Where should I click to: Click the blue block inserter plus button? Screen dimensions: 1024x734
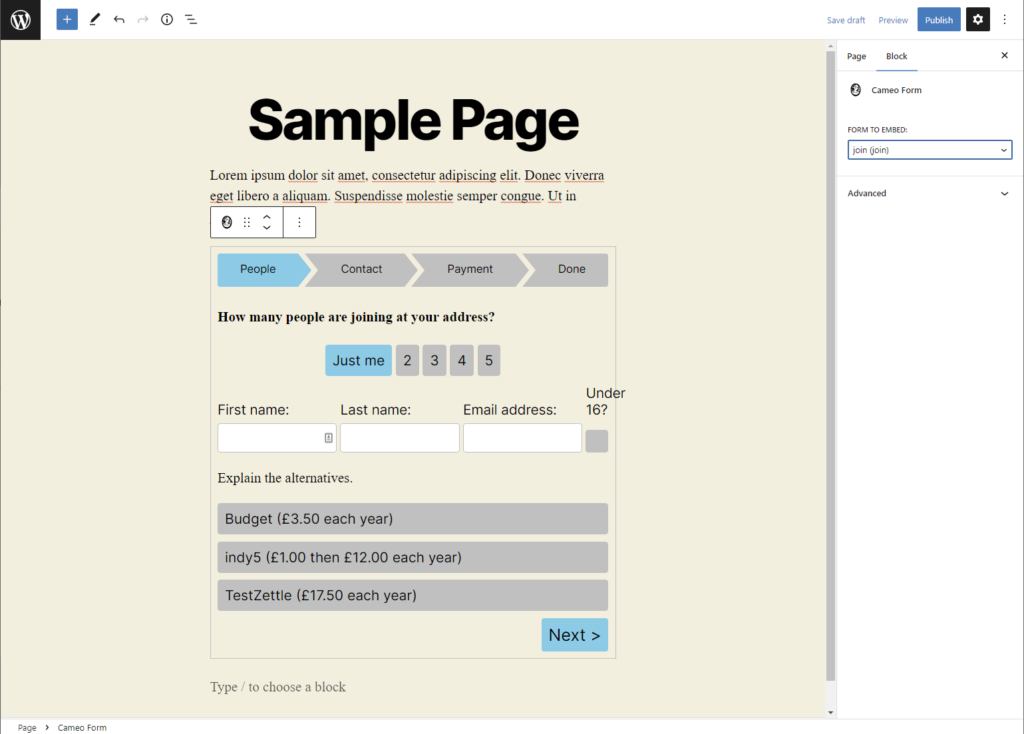[67, 20]
